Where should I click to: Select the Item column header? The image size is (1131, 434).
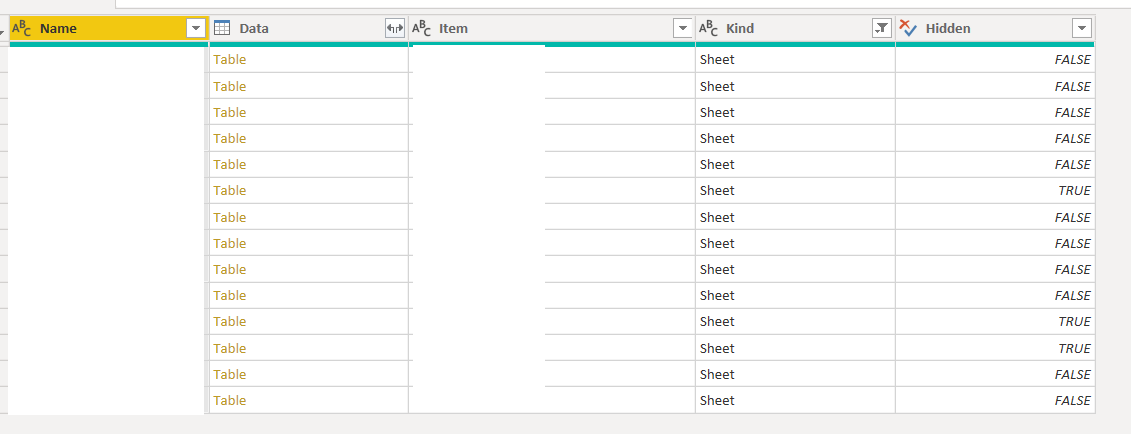pos(552,29)
